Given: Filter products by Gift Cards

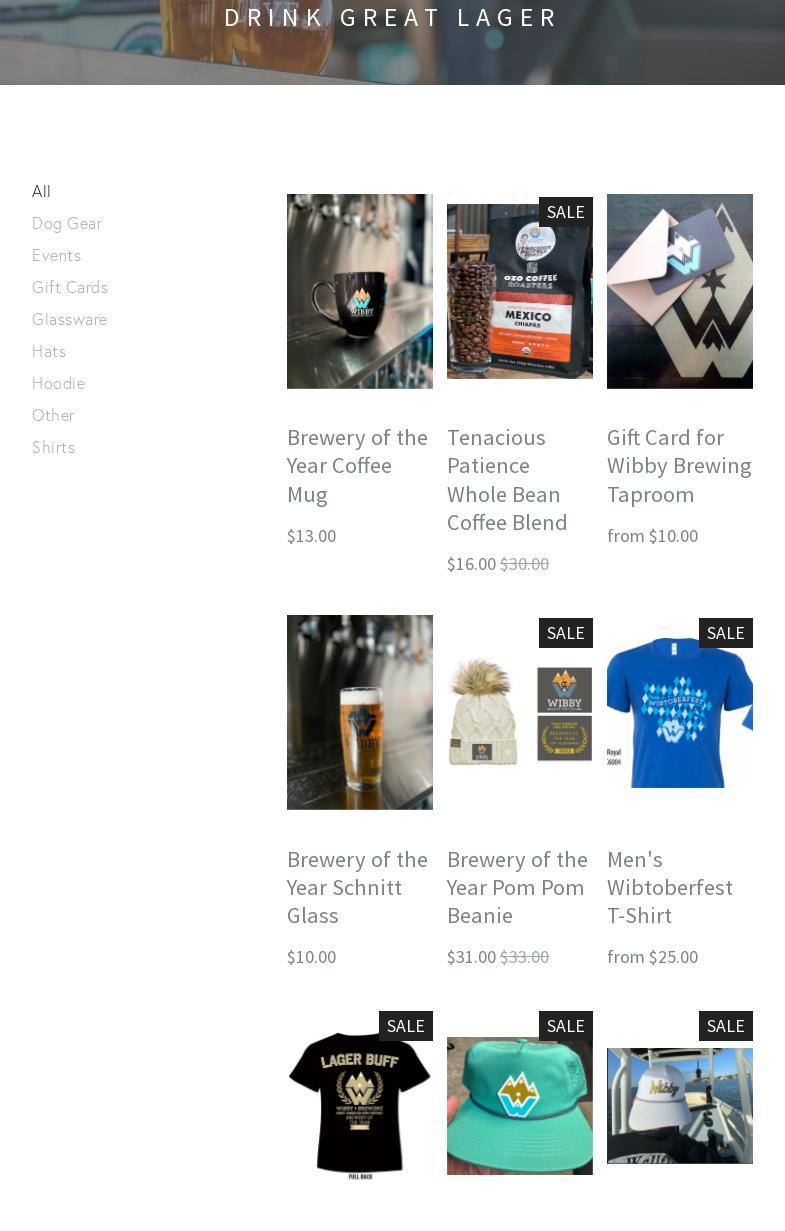Looking at the screenshot, I should click(70, 287).
